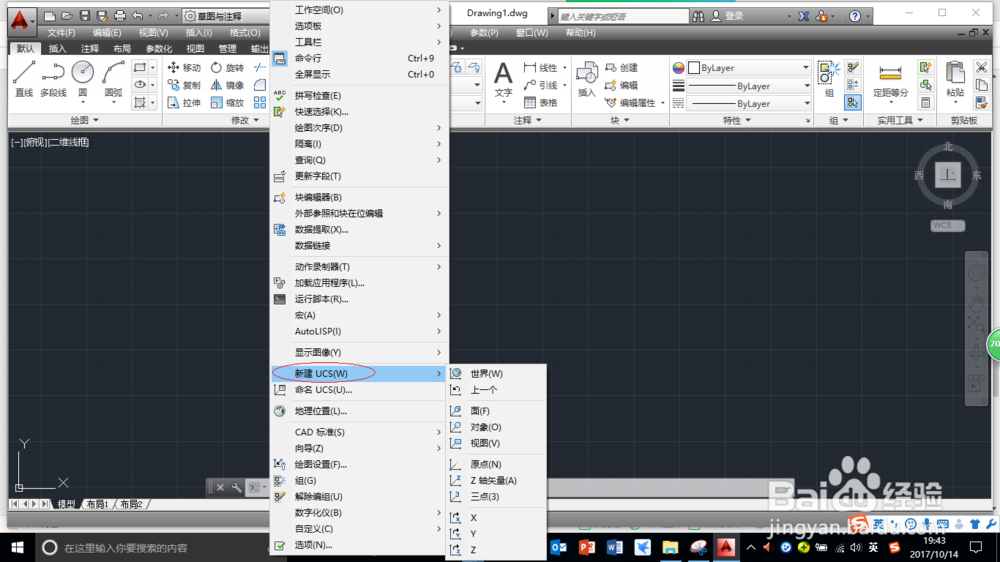Viewport: 1000px width, 562px height.
Task: Open the File (文件) menu
Action: tap(61, 33)
